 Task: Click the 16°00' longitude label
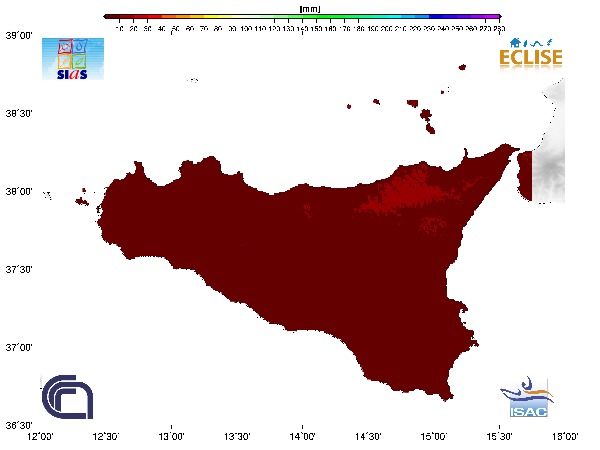[565, 436]
